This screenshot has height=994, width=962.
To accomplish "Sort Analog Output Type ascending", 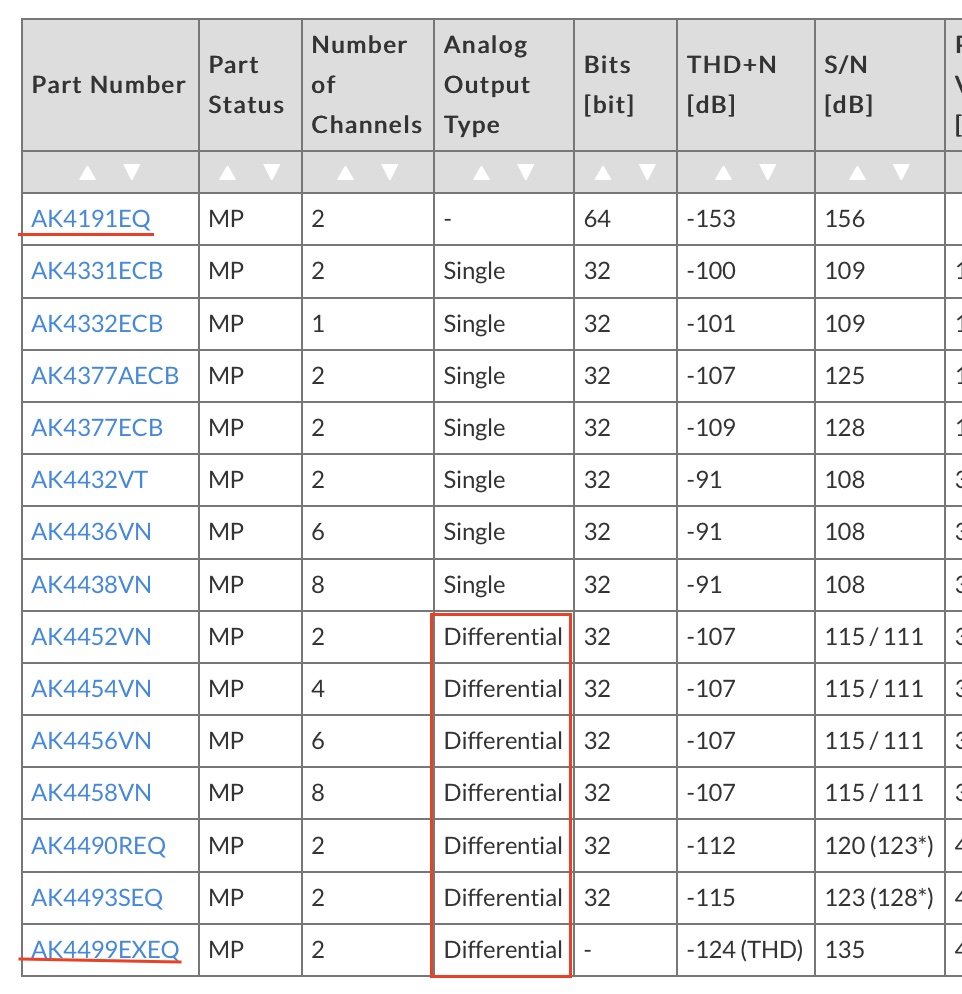I will pyautogui.click(x=481, y=172).
